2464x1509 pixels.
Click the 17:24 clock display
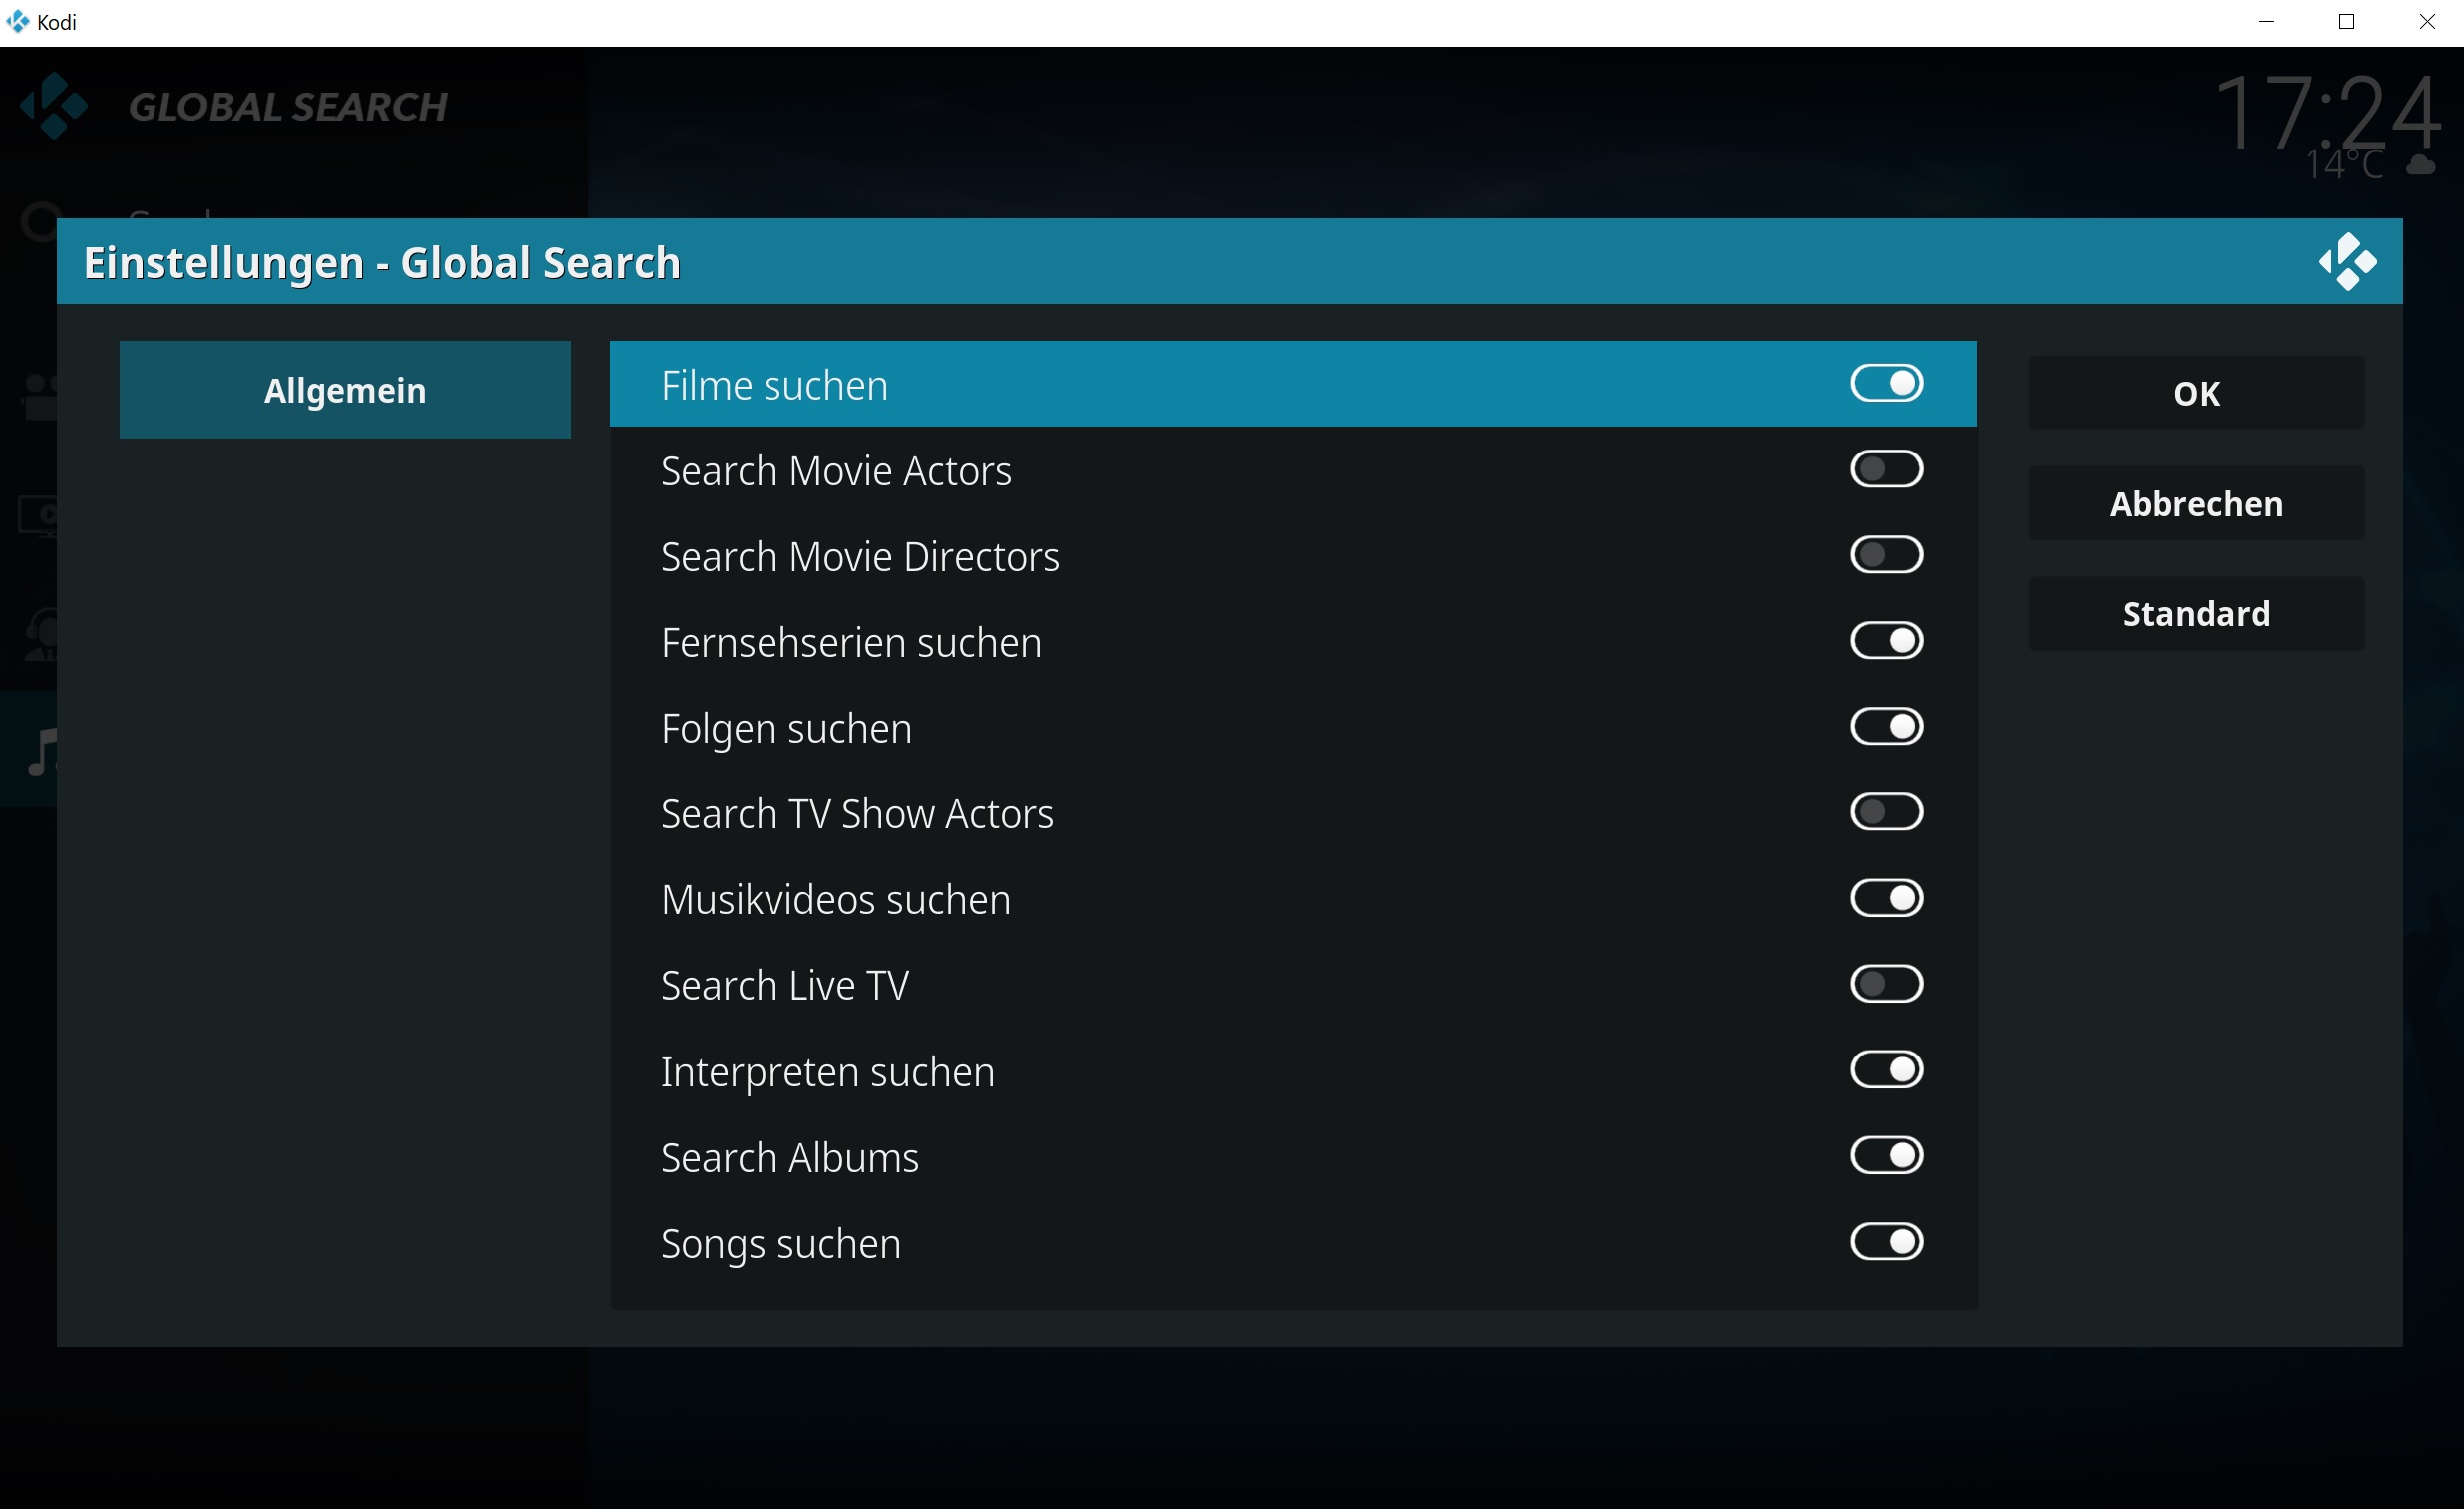click(2327, 112)
